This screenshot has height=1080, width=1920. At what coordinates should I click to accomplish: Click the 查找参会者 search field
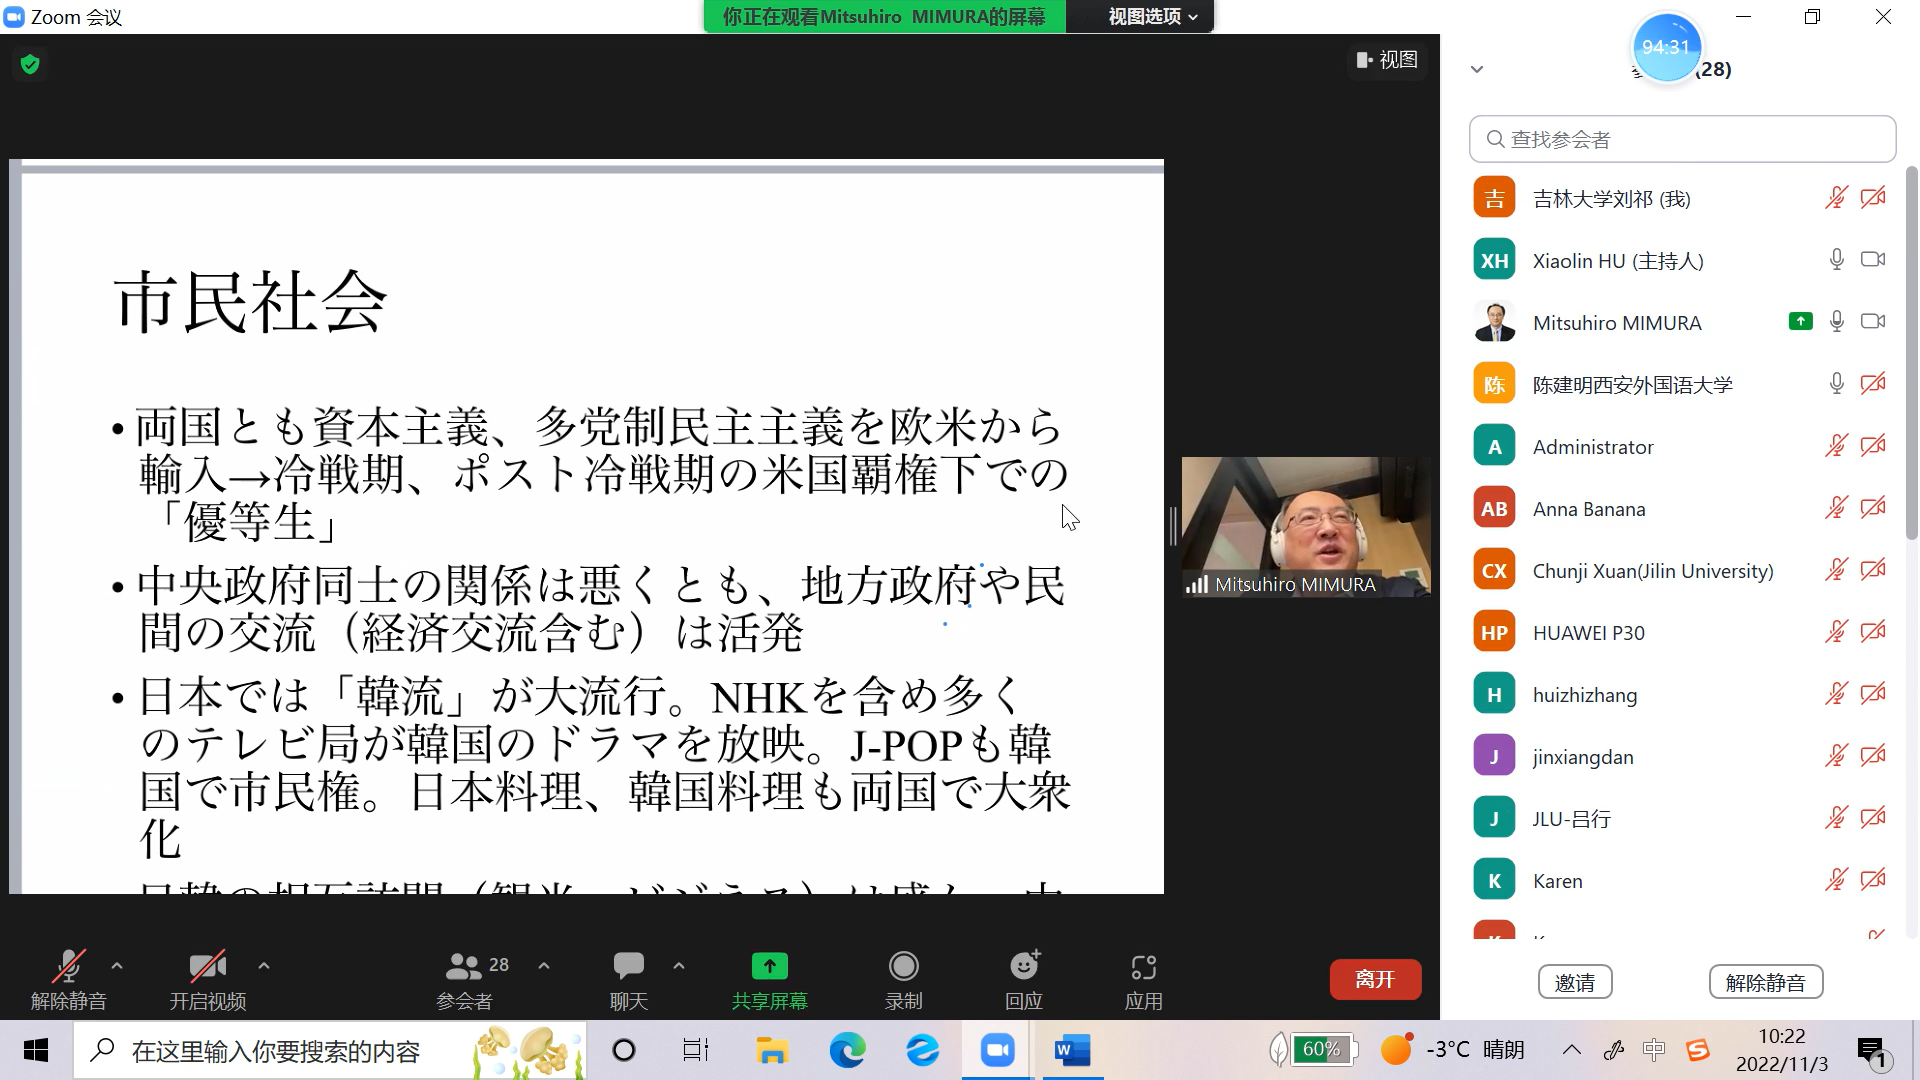point(1682,139)
